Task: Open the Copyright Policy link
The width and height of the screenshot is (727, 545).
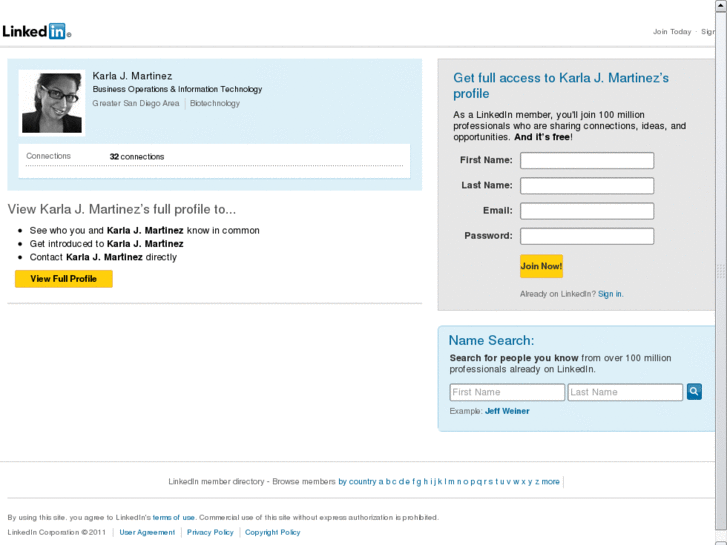Action: (273, 532)
